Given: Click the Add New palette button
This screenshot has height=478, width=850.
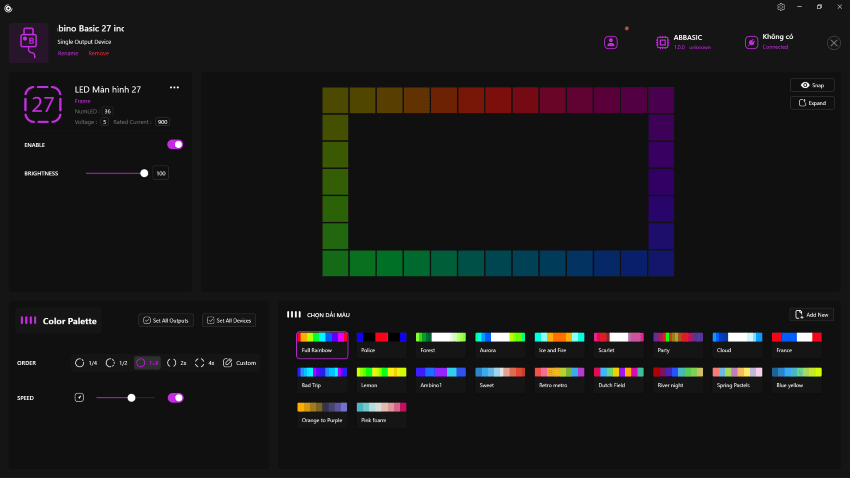Looking at the screenshot, I should point(811,314).
